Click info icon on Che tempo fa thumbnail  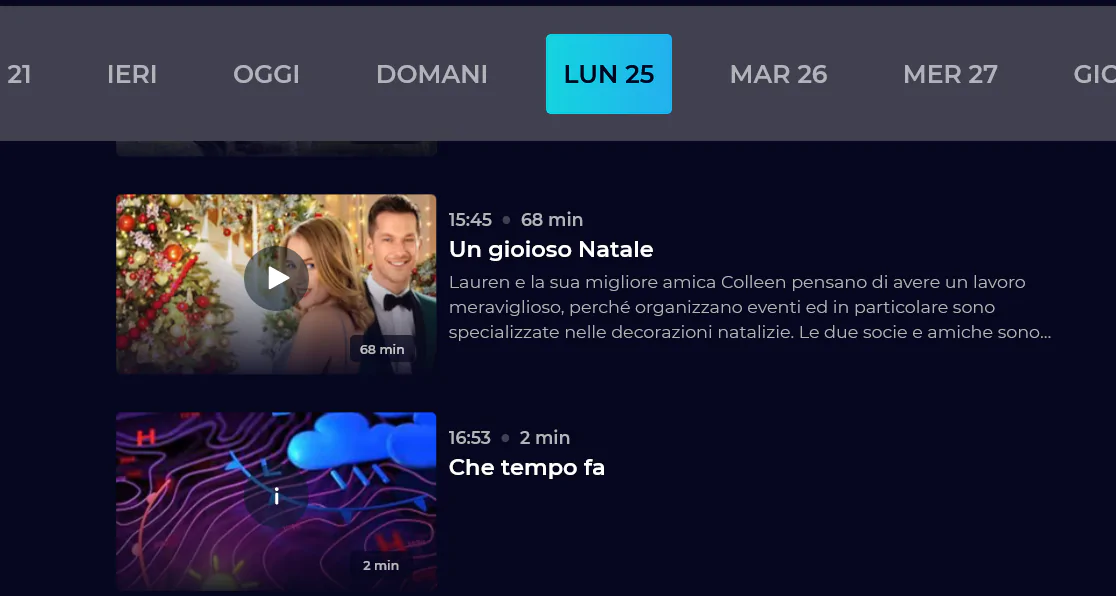pos(276,496)
